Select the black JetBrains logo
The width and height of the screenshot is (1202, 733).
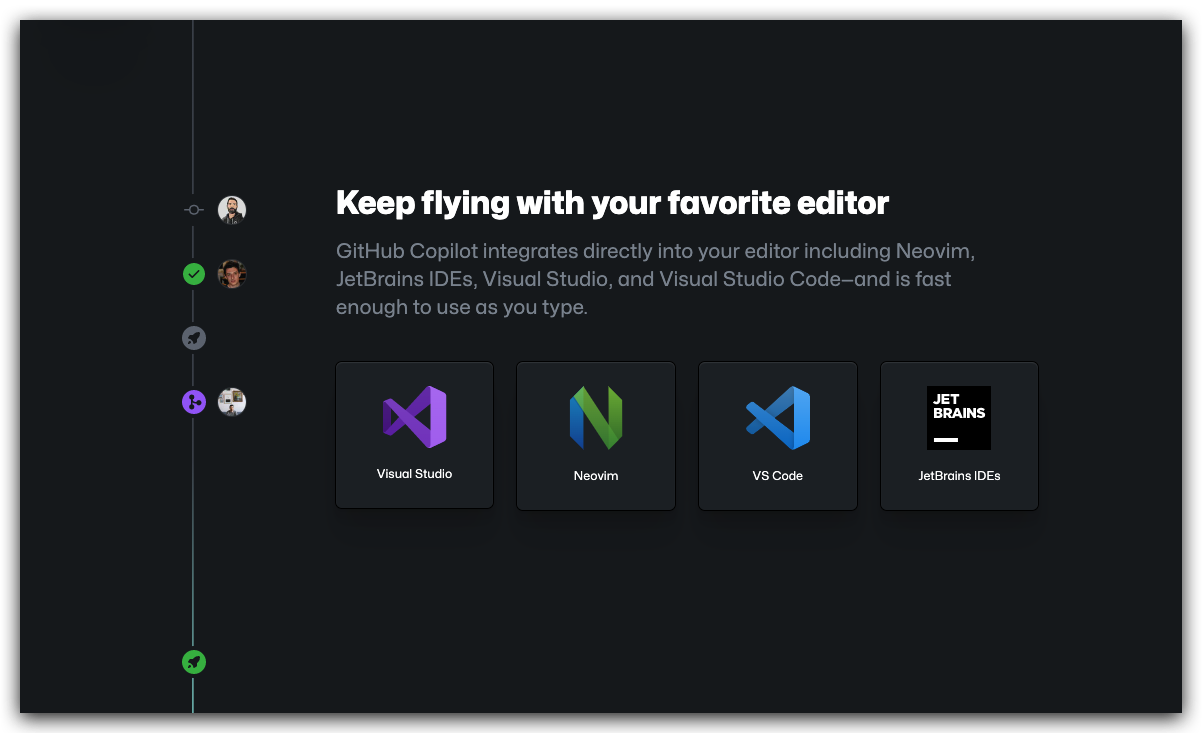coord(959,417)
